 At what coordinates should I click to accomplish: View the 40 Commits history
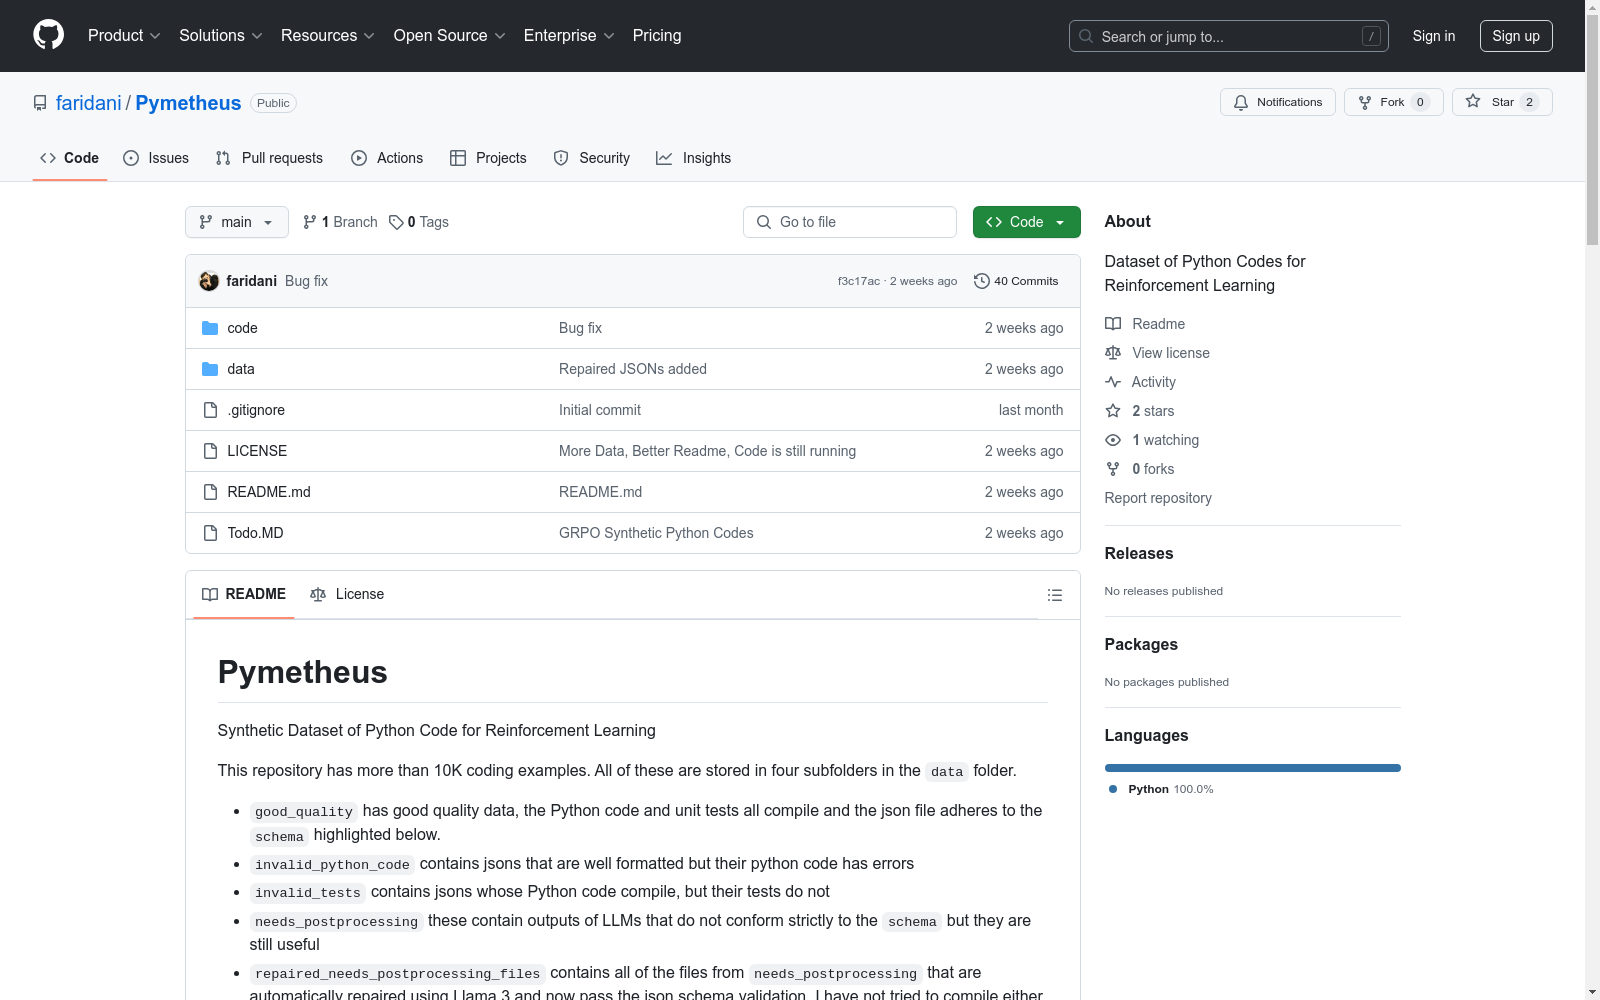point(1017,281)
